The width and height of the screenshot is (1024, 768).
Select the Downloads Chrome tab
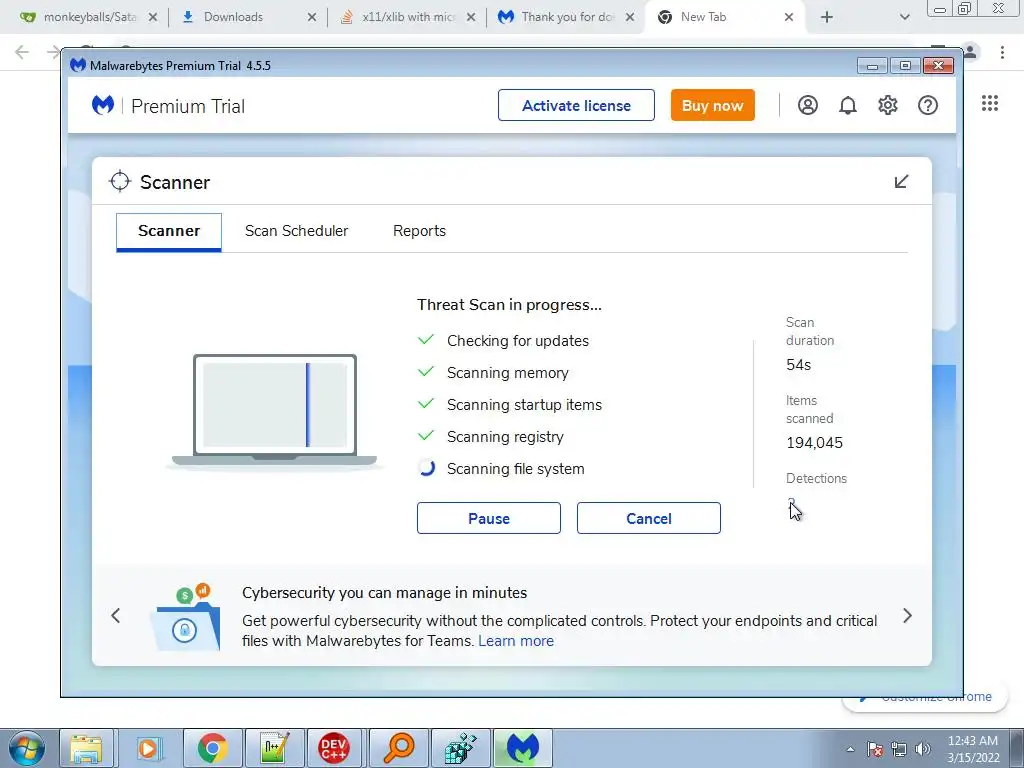(242, 18)
